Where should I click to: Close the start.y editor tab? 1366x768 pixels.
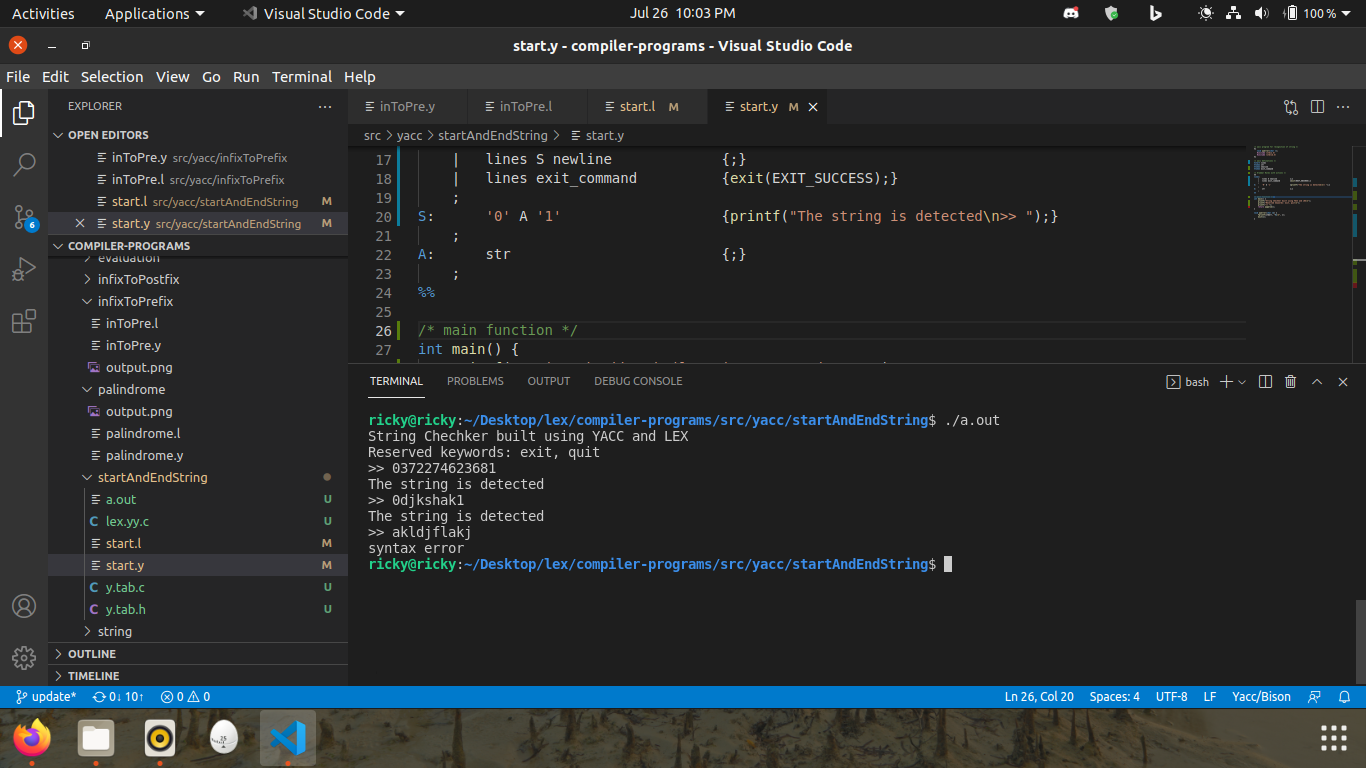pyautogui.click(x=813, y=107)
